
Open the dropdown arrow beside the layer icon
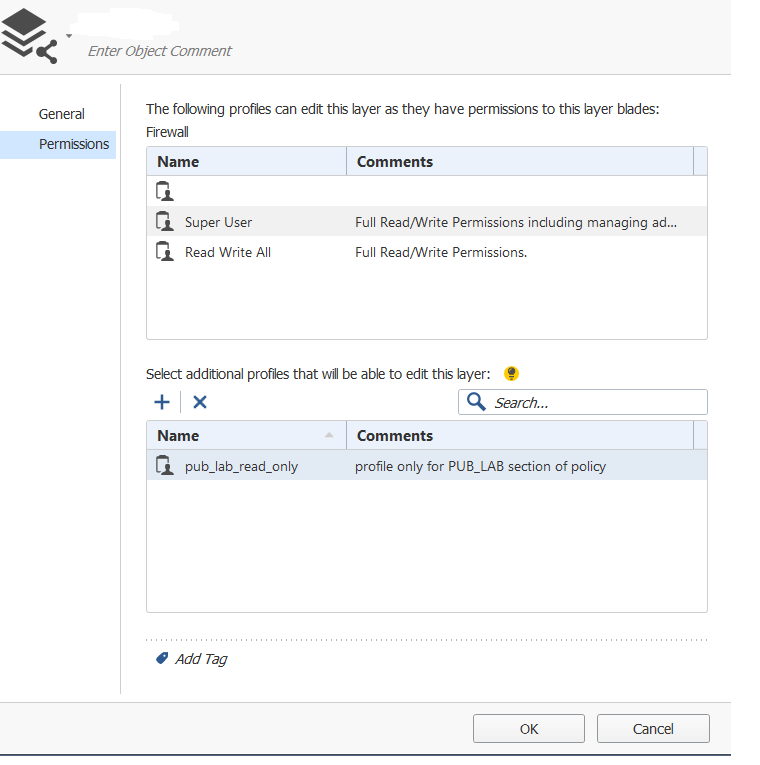click(69, 36)
